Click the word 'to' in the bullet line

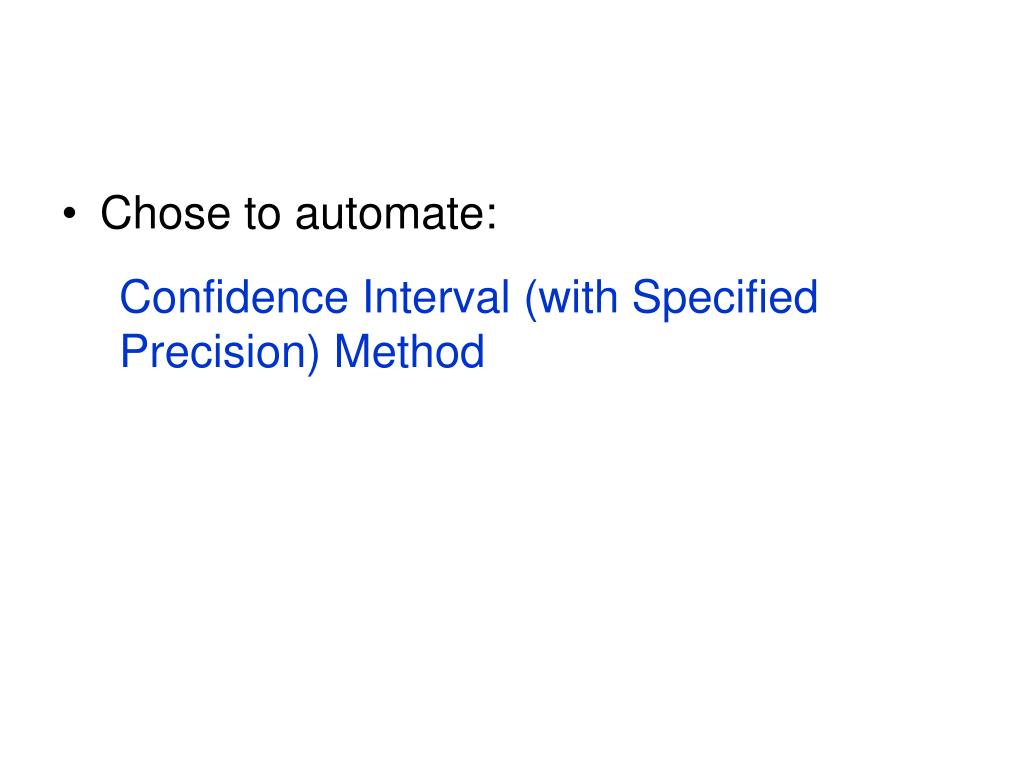click(x=263, y=214)
